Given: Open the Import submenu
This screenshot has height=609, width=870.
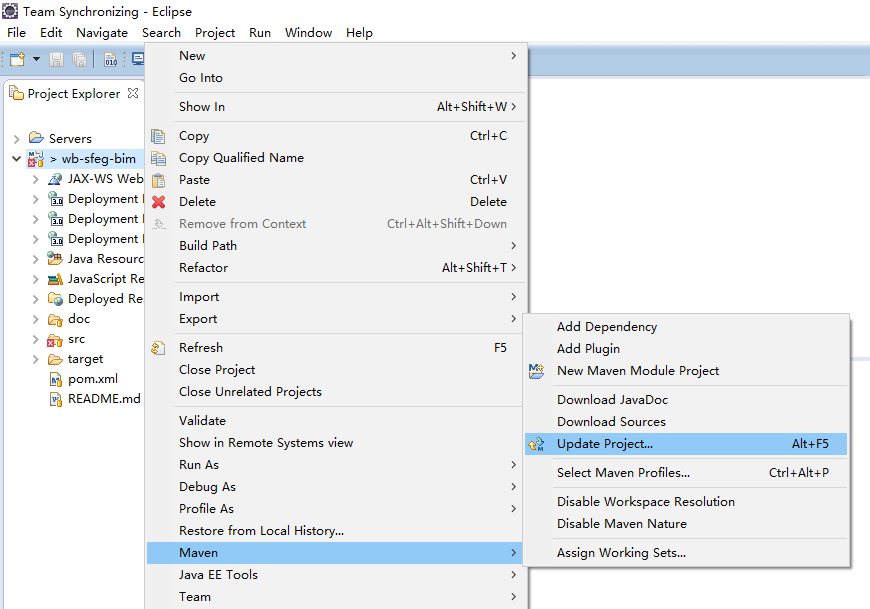Looking at the screenshot, I should (335, 297).
